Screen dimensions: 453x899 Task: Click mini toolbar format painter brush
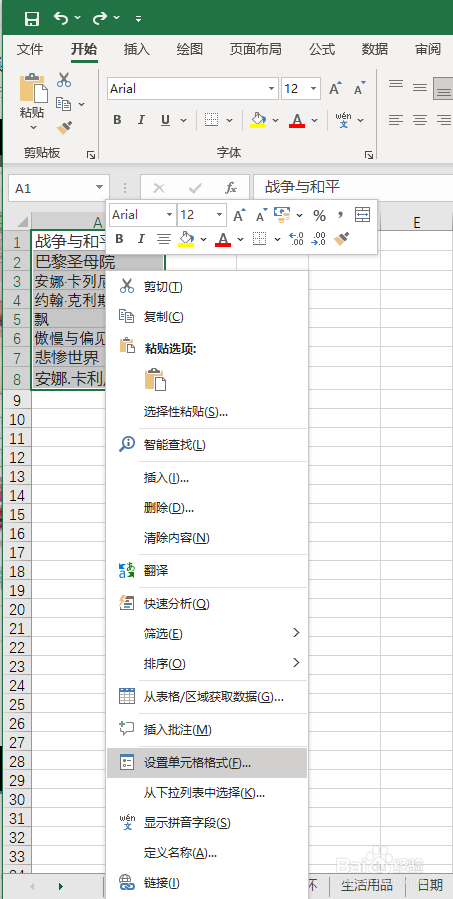[x=342, y=239]
